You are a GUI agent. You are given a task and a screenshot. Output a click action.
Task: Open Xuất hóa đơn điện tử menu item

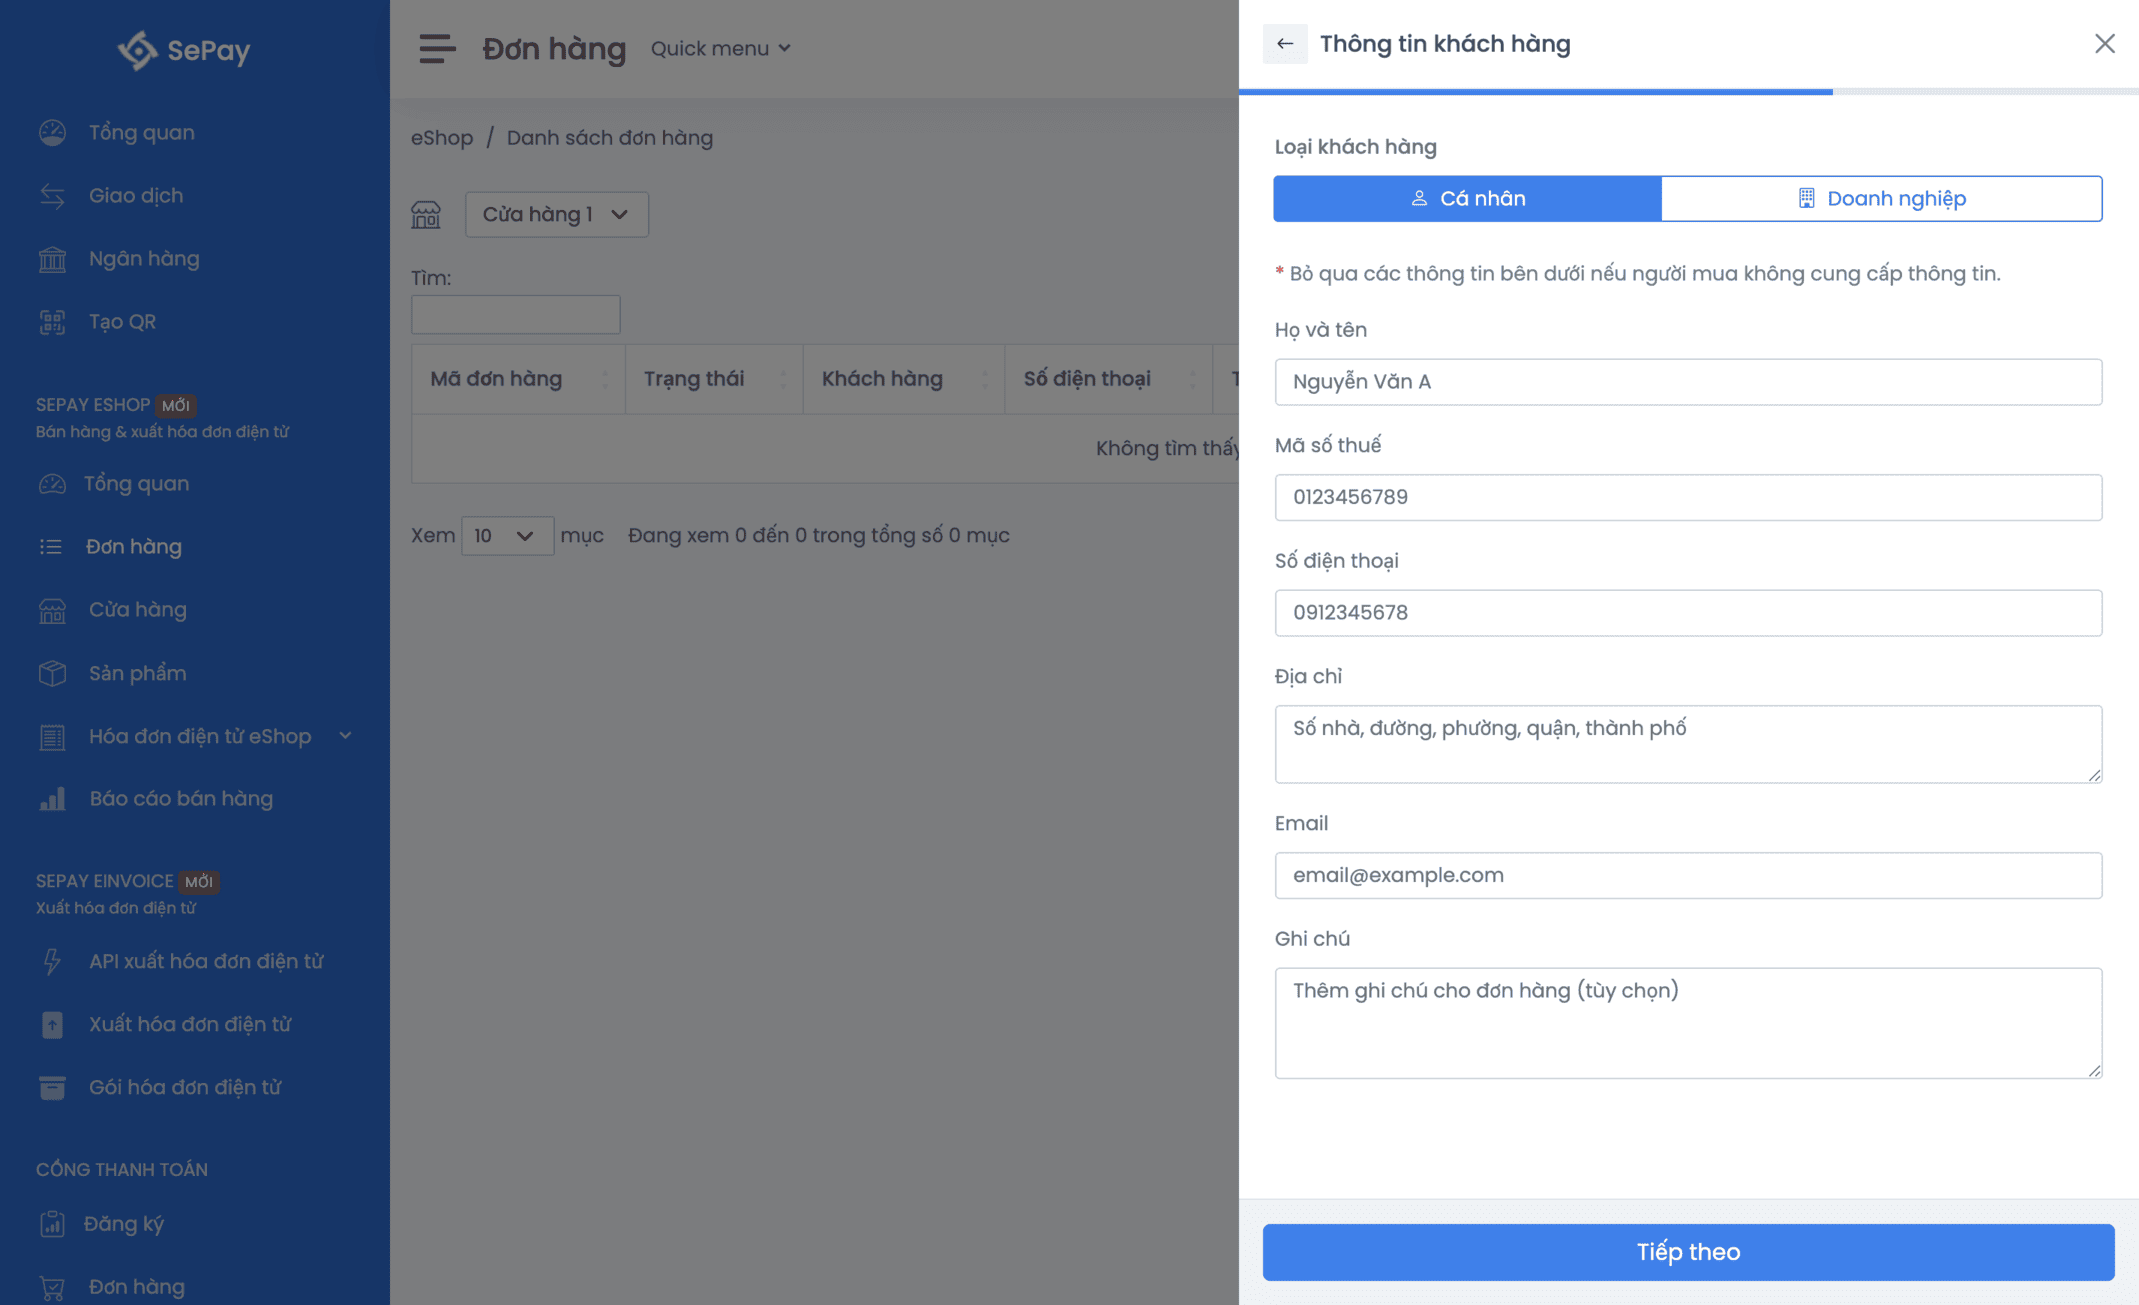[190, 1024]
